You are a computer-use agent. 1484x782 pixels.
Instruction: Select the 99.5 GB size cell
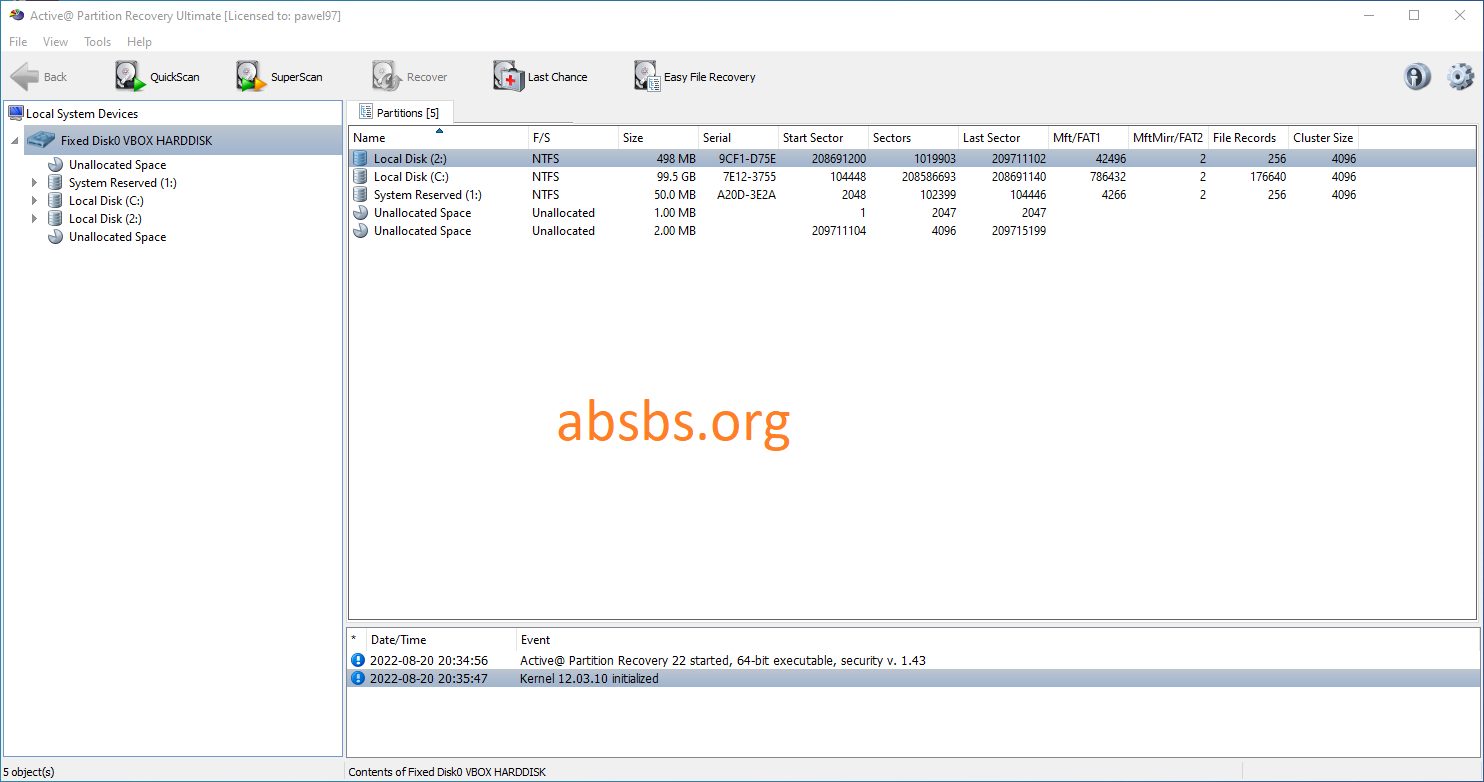[x=674, y=177]
